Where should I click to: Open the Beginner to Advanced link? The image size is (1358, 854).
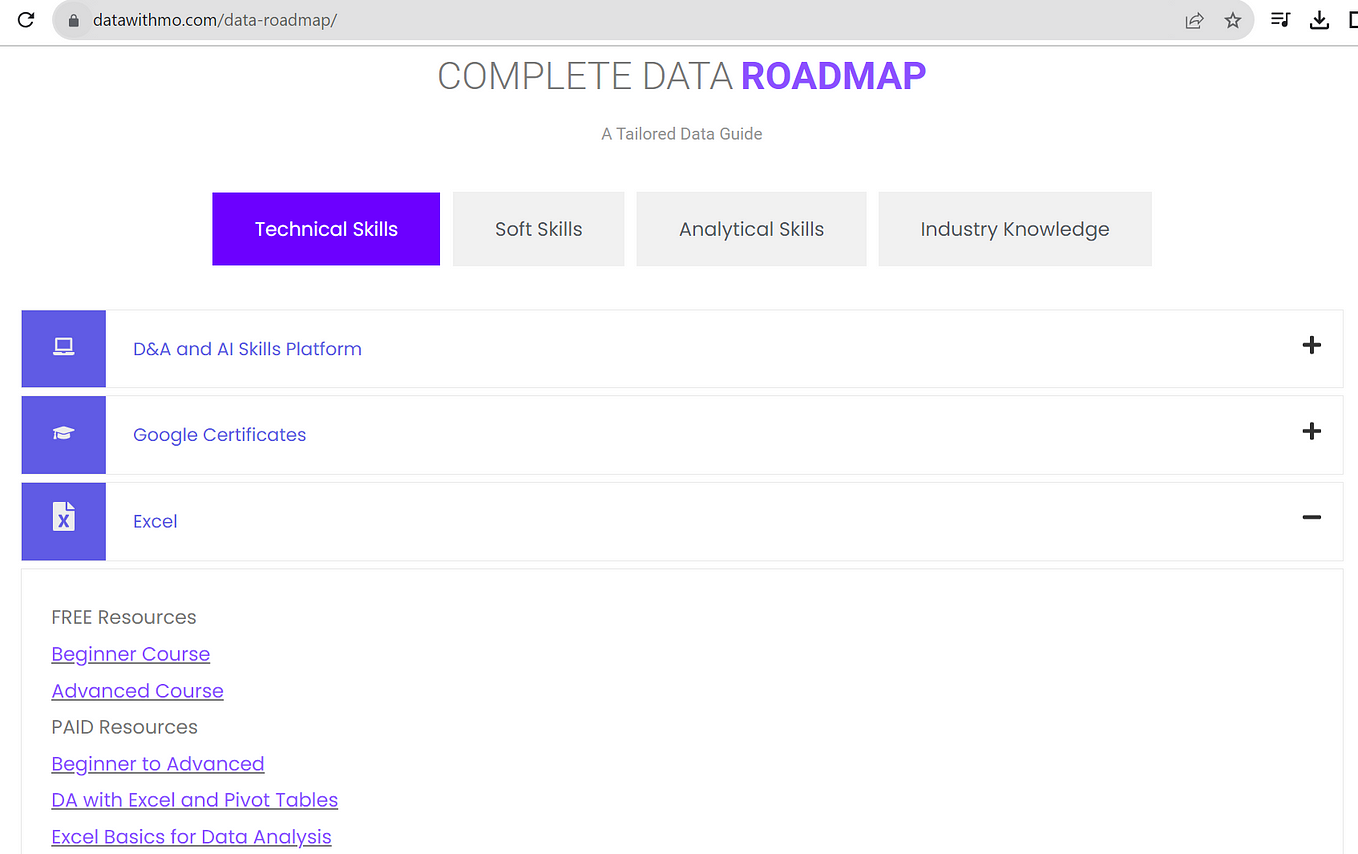(158, 764)
